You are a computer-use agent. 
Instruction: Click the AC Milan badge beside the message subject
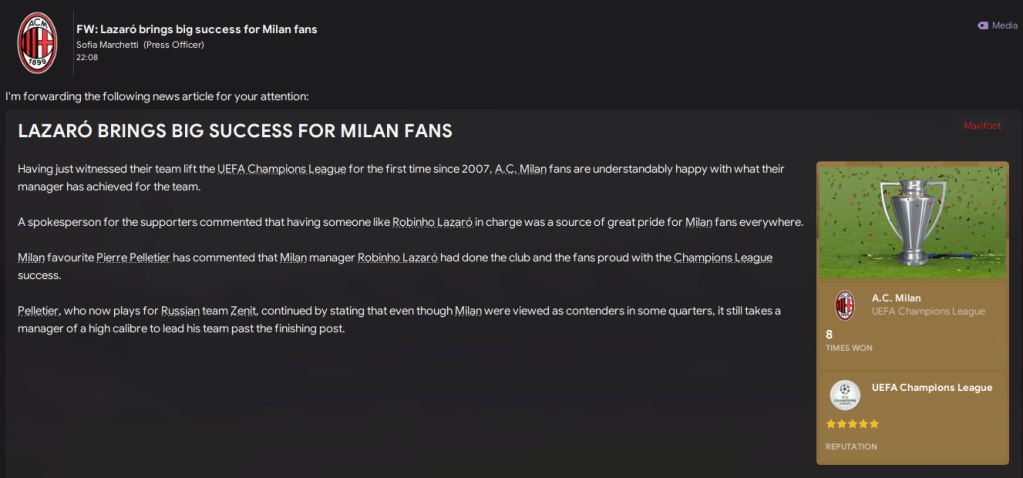click(x=38, y=41)
